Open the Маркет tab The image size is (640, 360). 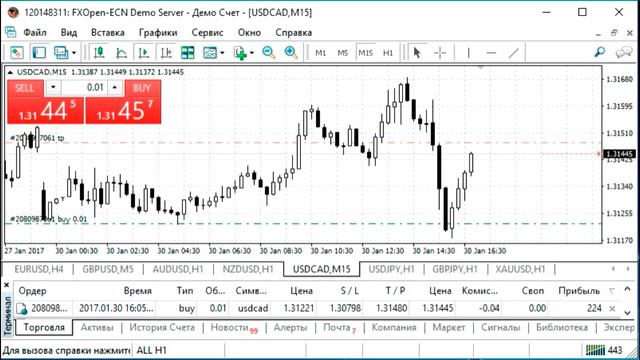(x=449, y=327)
